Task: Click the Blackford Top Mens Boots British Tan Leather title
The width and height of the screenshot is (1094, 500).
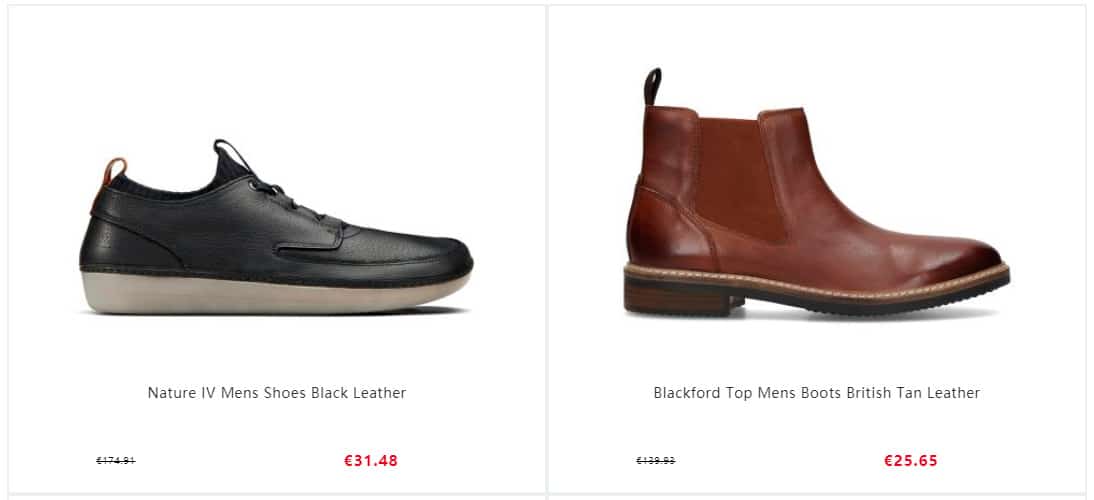Action: [816, 393]
